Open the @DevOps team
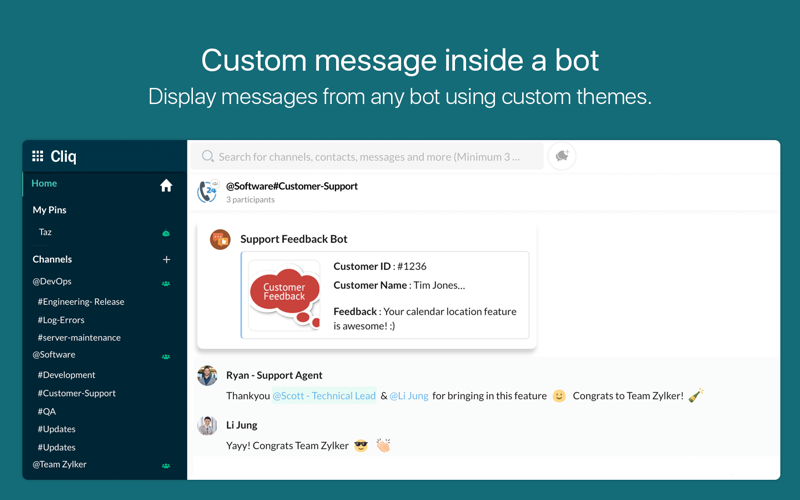 pyautogui.click(x=52, y=281)
